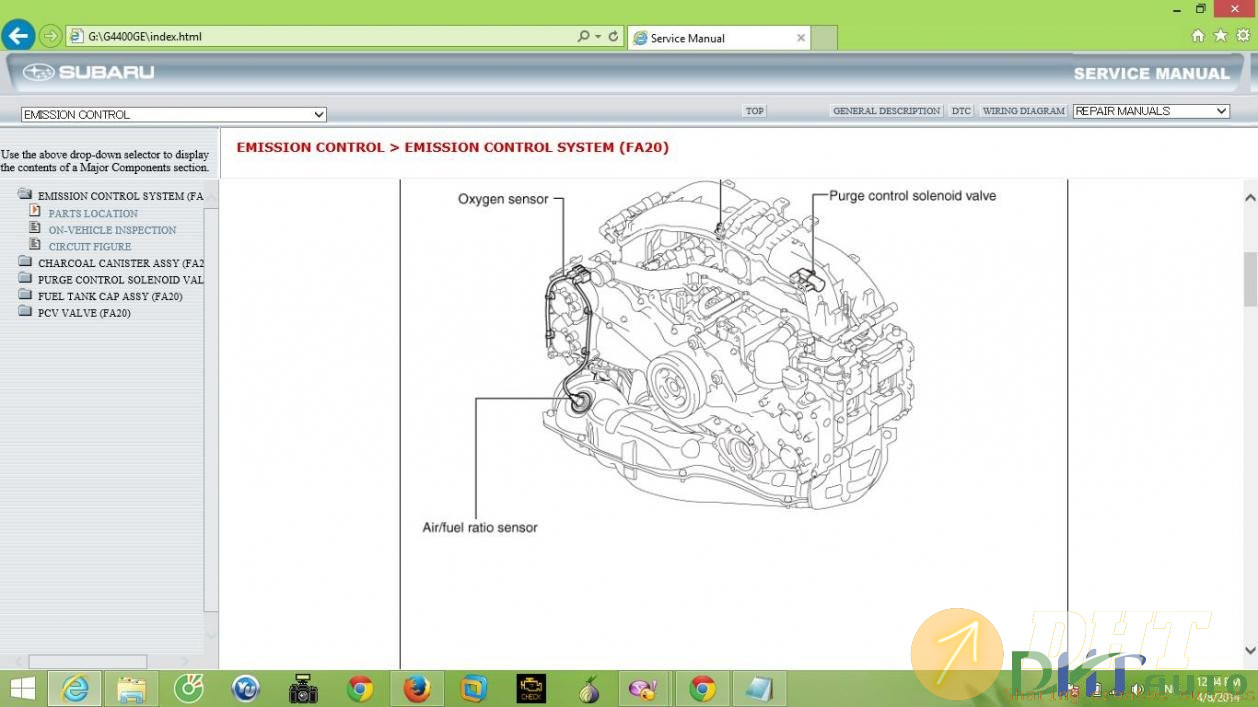Click the address bar URL field
The width and height of the screenshot is (1258, 707).
click(x=320, y=37)
